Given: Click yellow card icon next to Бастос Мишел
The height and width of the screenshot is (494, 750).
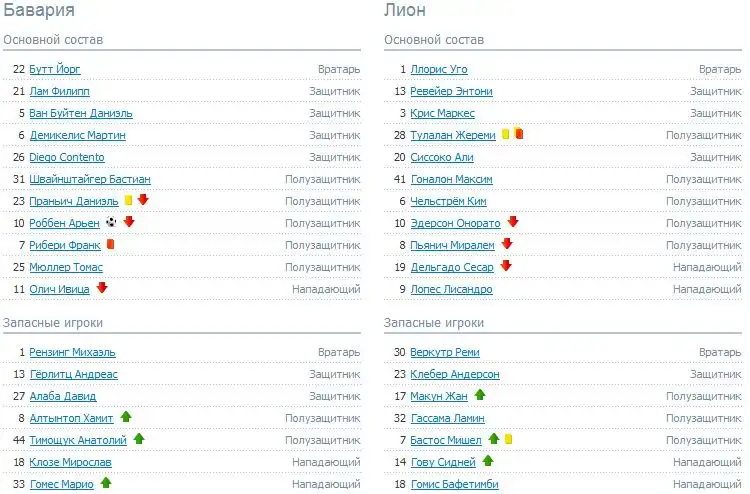Looking at the screenshot, I should tap(508, 439).
